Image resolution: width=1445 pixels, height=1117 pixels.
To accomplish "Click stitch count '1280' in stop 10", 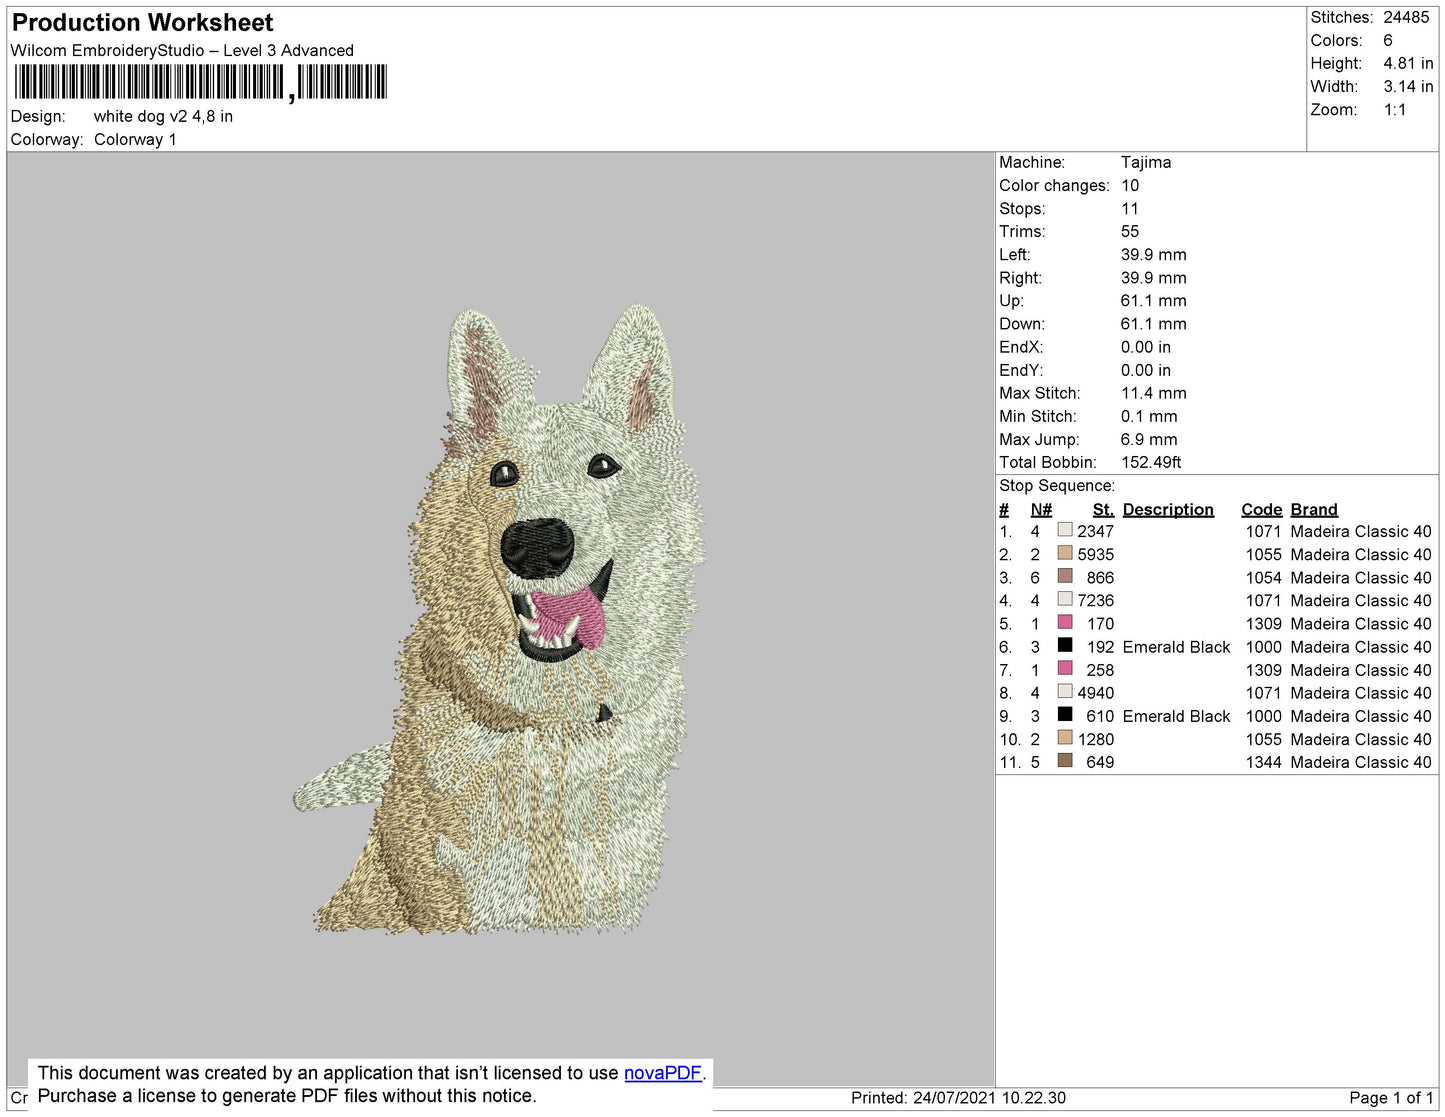I will (x=1096, y=739).
